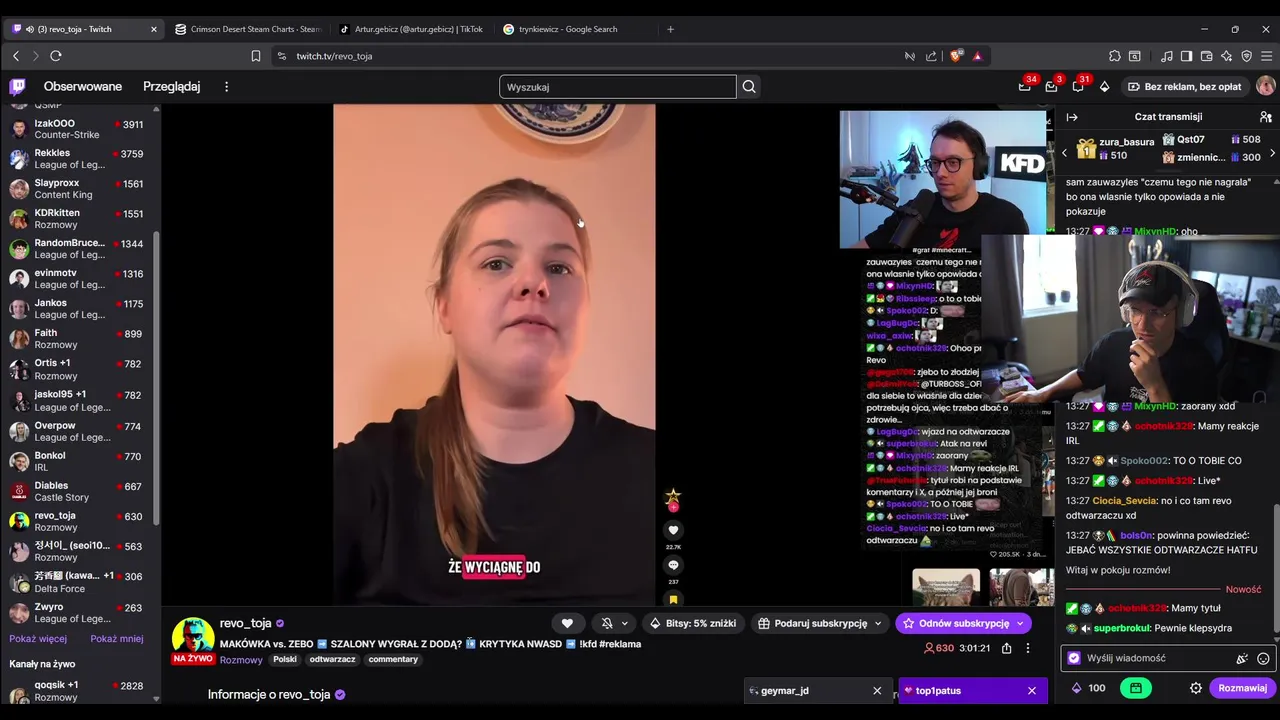Open the stream three-dot options menu

1027,648
